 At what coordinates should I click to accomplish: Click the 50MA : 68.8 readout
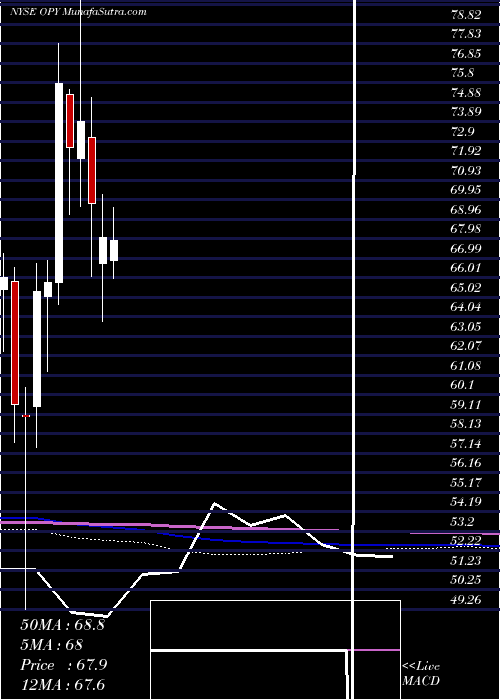62,625
